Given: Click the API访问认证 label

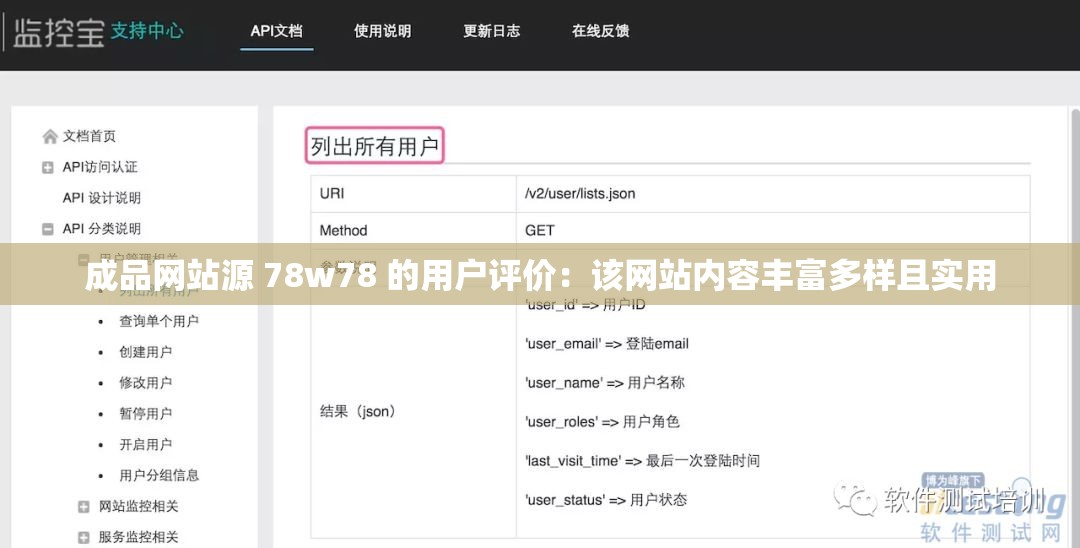Looking at the screenshot, I should [x=100, y=167].
